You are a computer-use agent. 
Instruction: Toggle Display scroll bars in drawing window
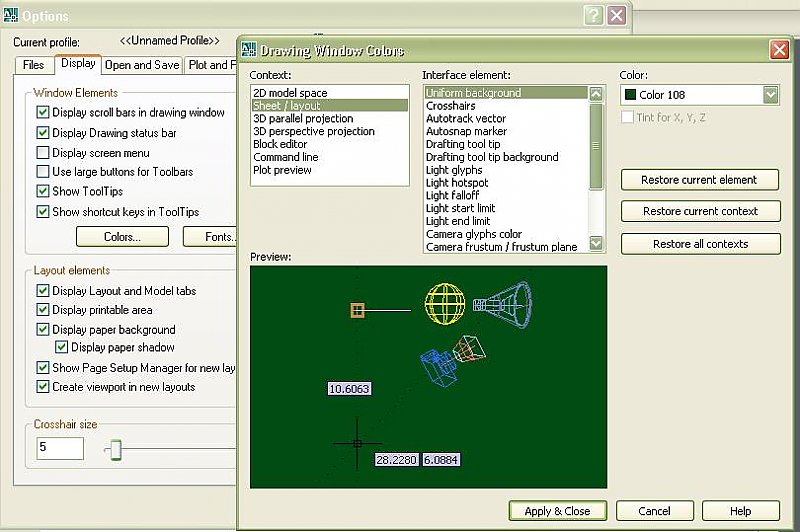[43, 112]
